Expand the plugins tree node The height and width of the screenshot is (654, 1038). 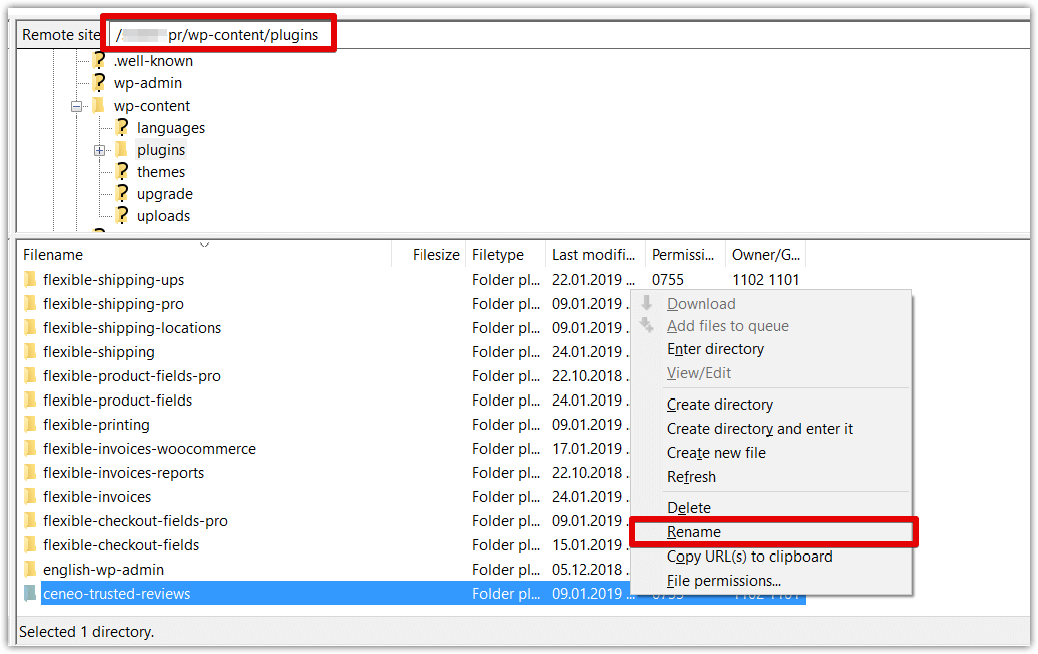point(99,150)
